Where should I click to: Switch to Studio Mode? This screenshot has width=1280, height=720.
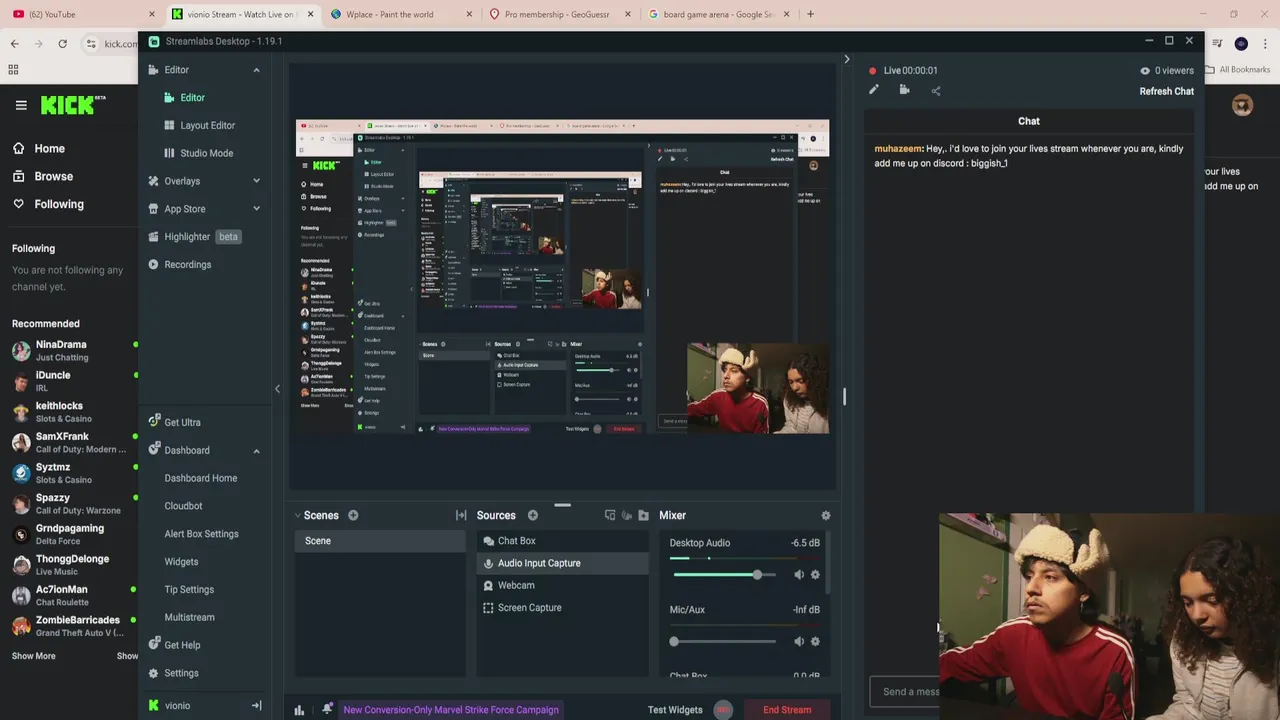pyautogui.click(x=207, y=153)
